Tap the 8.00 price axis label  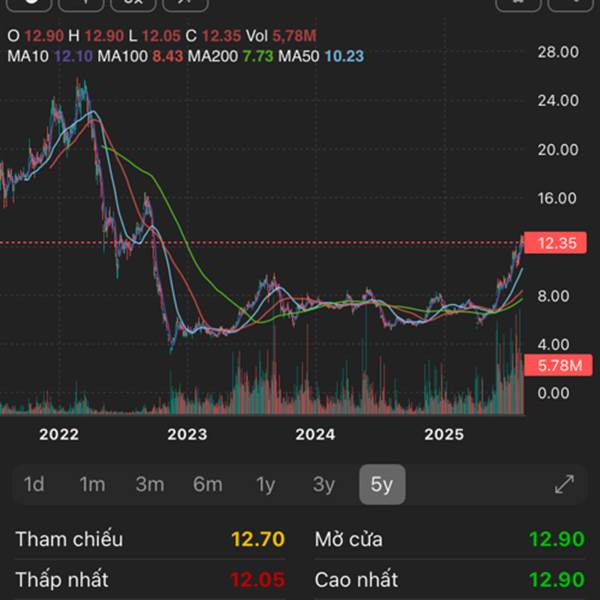[553, 296]
